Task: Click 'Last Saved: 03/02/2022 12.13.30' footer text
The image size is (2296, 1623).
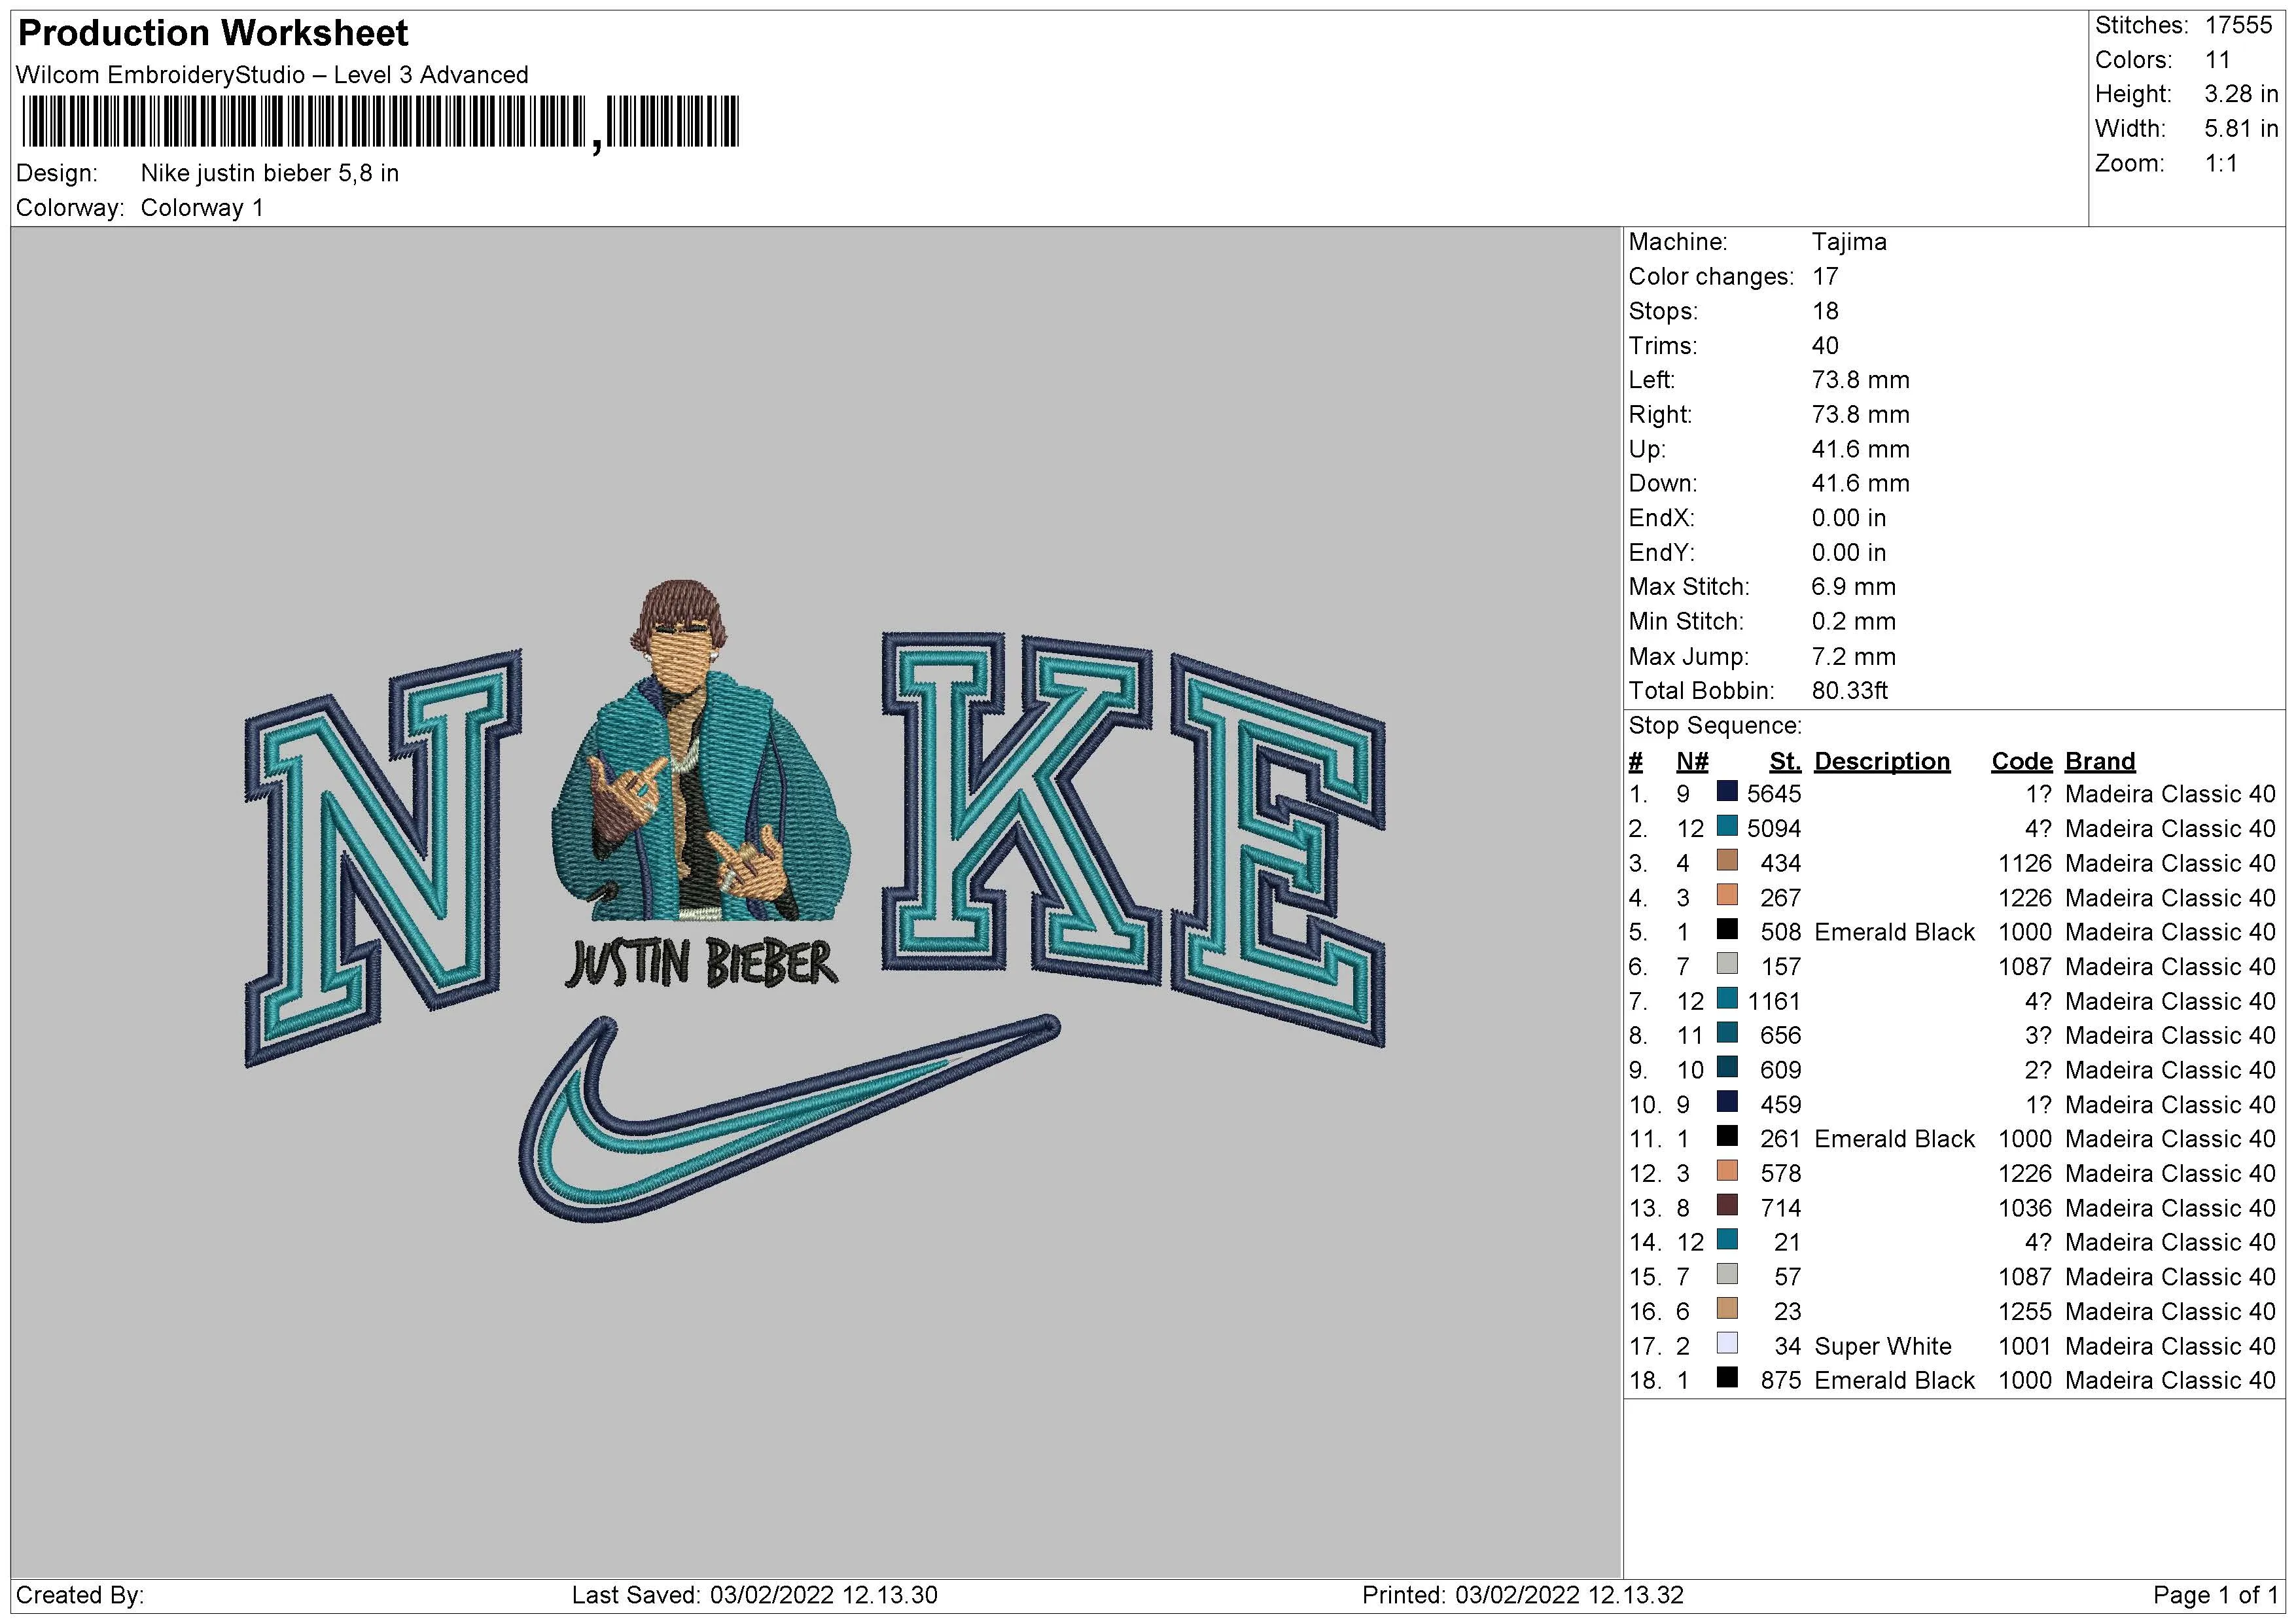Action: (755, 1595)
